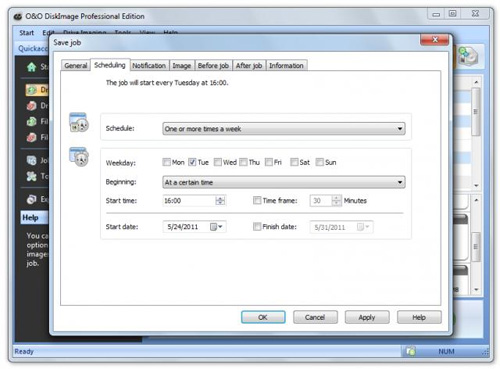Click the O&O DiskImage title bar app icon
Image resolution: width=500 pixels, height=369 pixels.
pyautogui.click(x=18, y=16)
